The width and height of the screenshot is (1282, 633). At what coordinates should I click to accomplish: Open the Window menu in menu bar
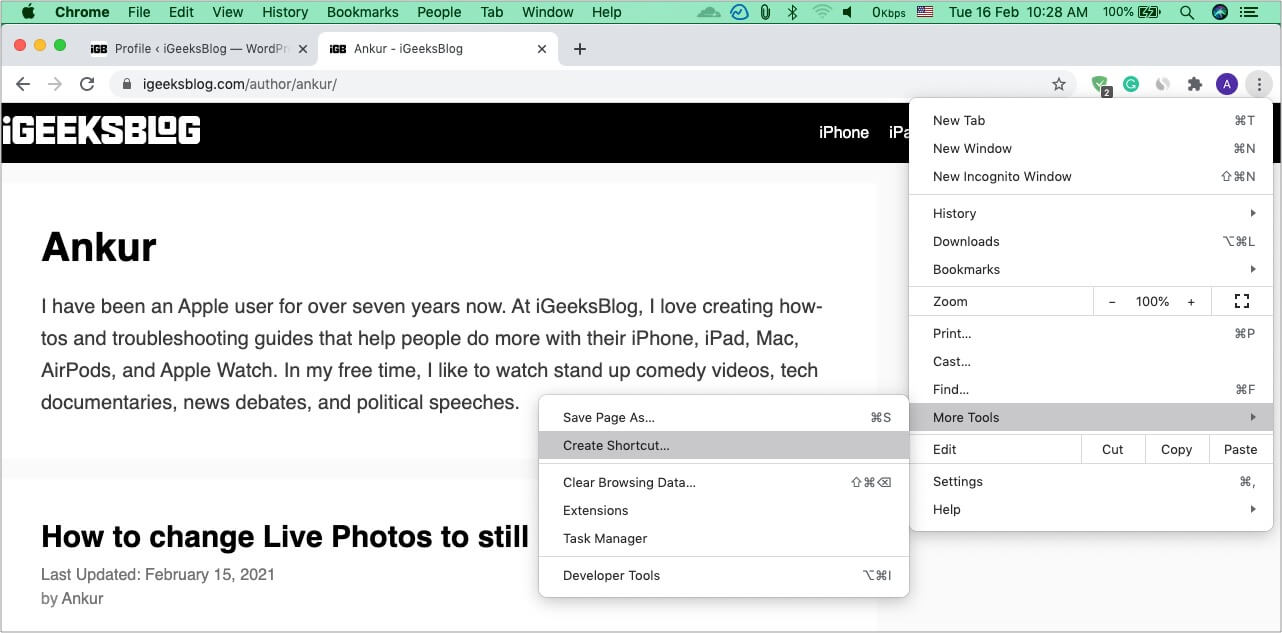coord(548,12)
